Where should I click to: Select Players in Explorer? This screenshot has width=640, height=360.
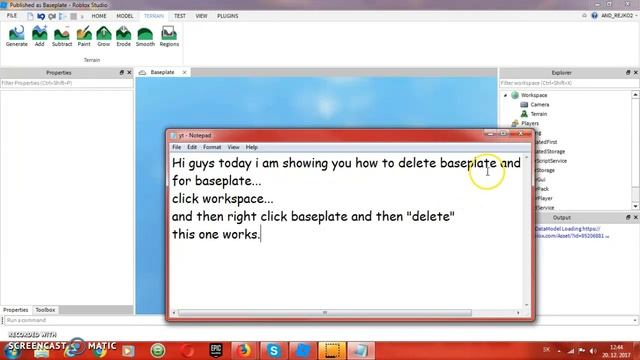[x=530, y=123]
